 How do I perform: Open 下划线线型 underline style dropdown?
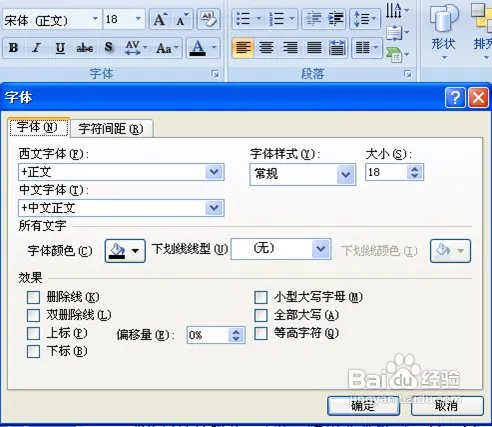[321, 248]
